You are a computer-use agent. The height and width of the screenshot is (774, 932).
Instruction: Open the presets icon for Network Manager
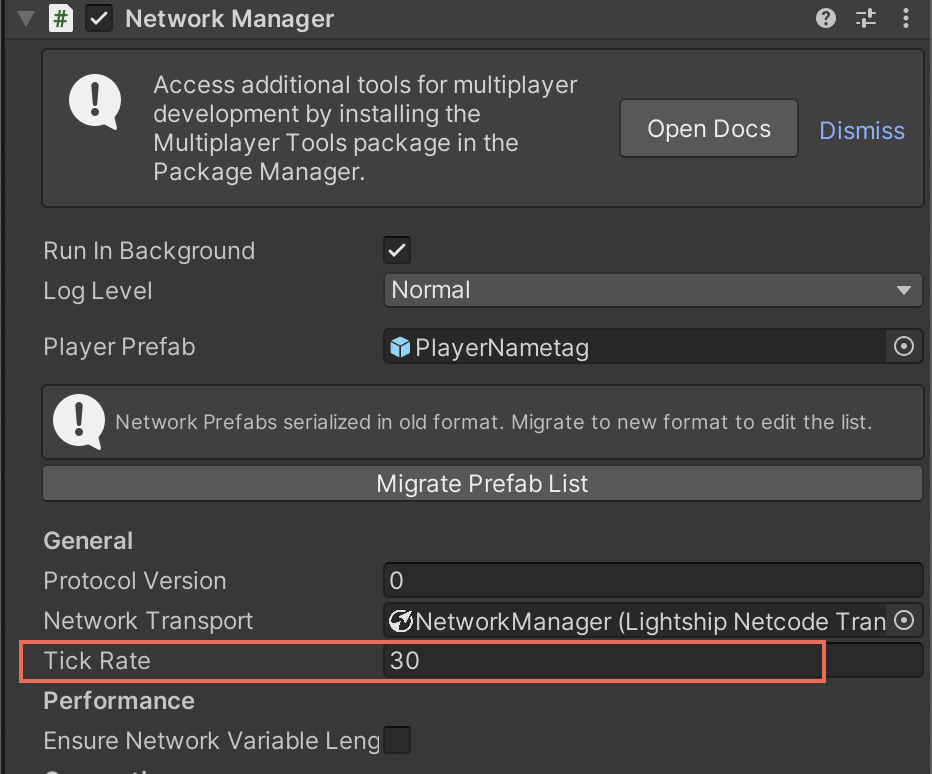pos(866,18)
